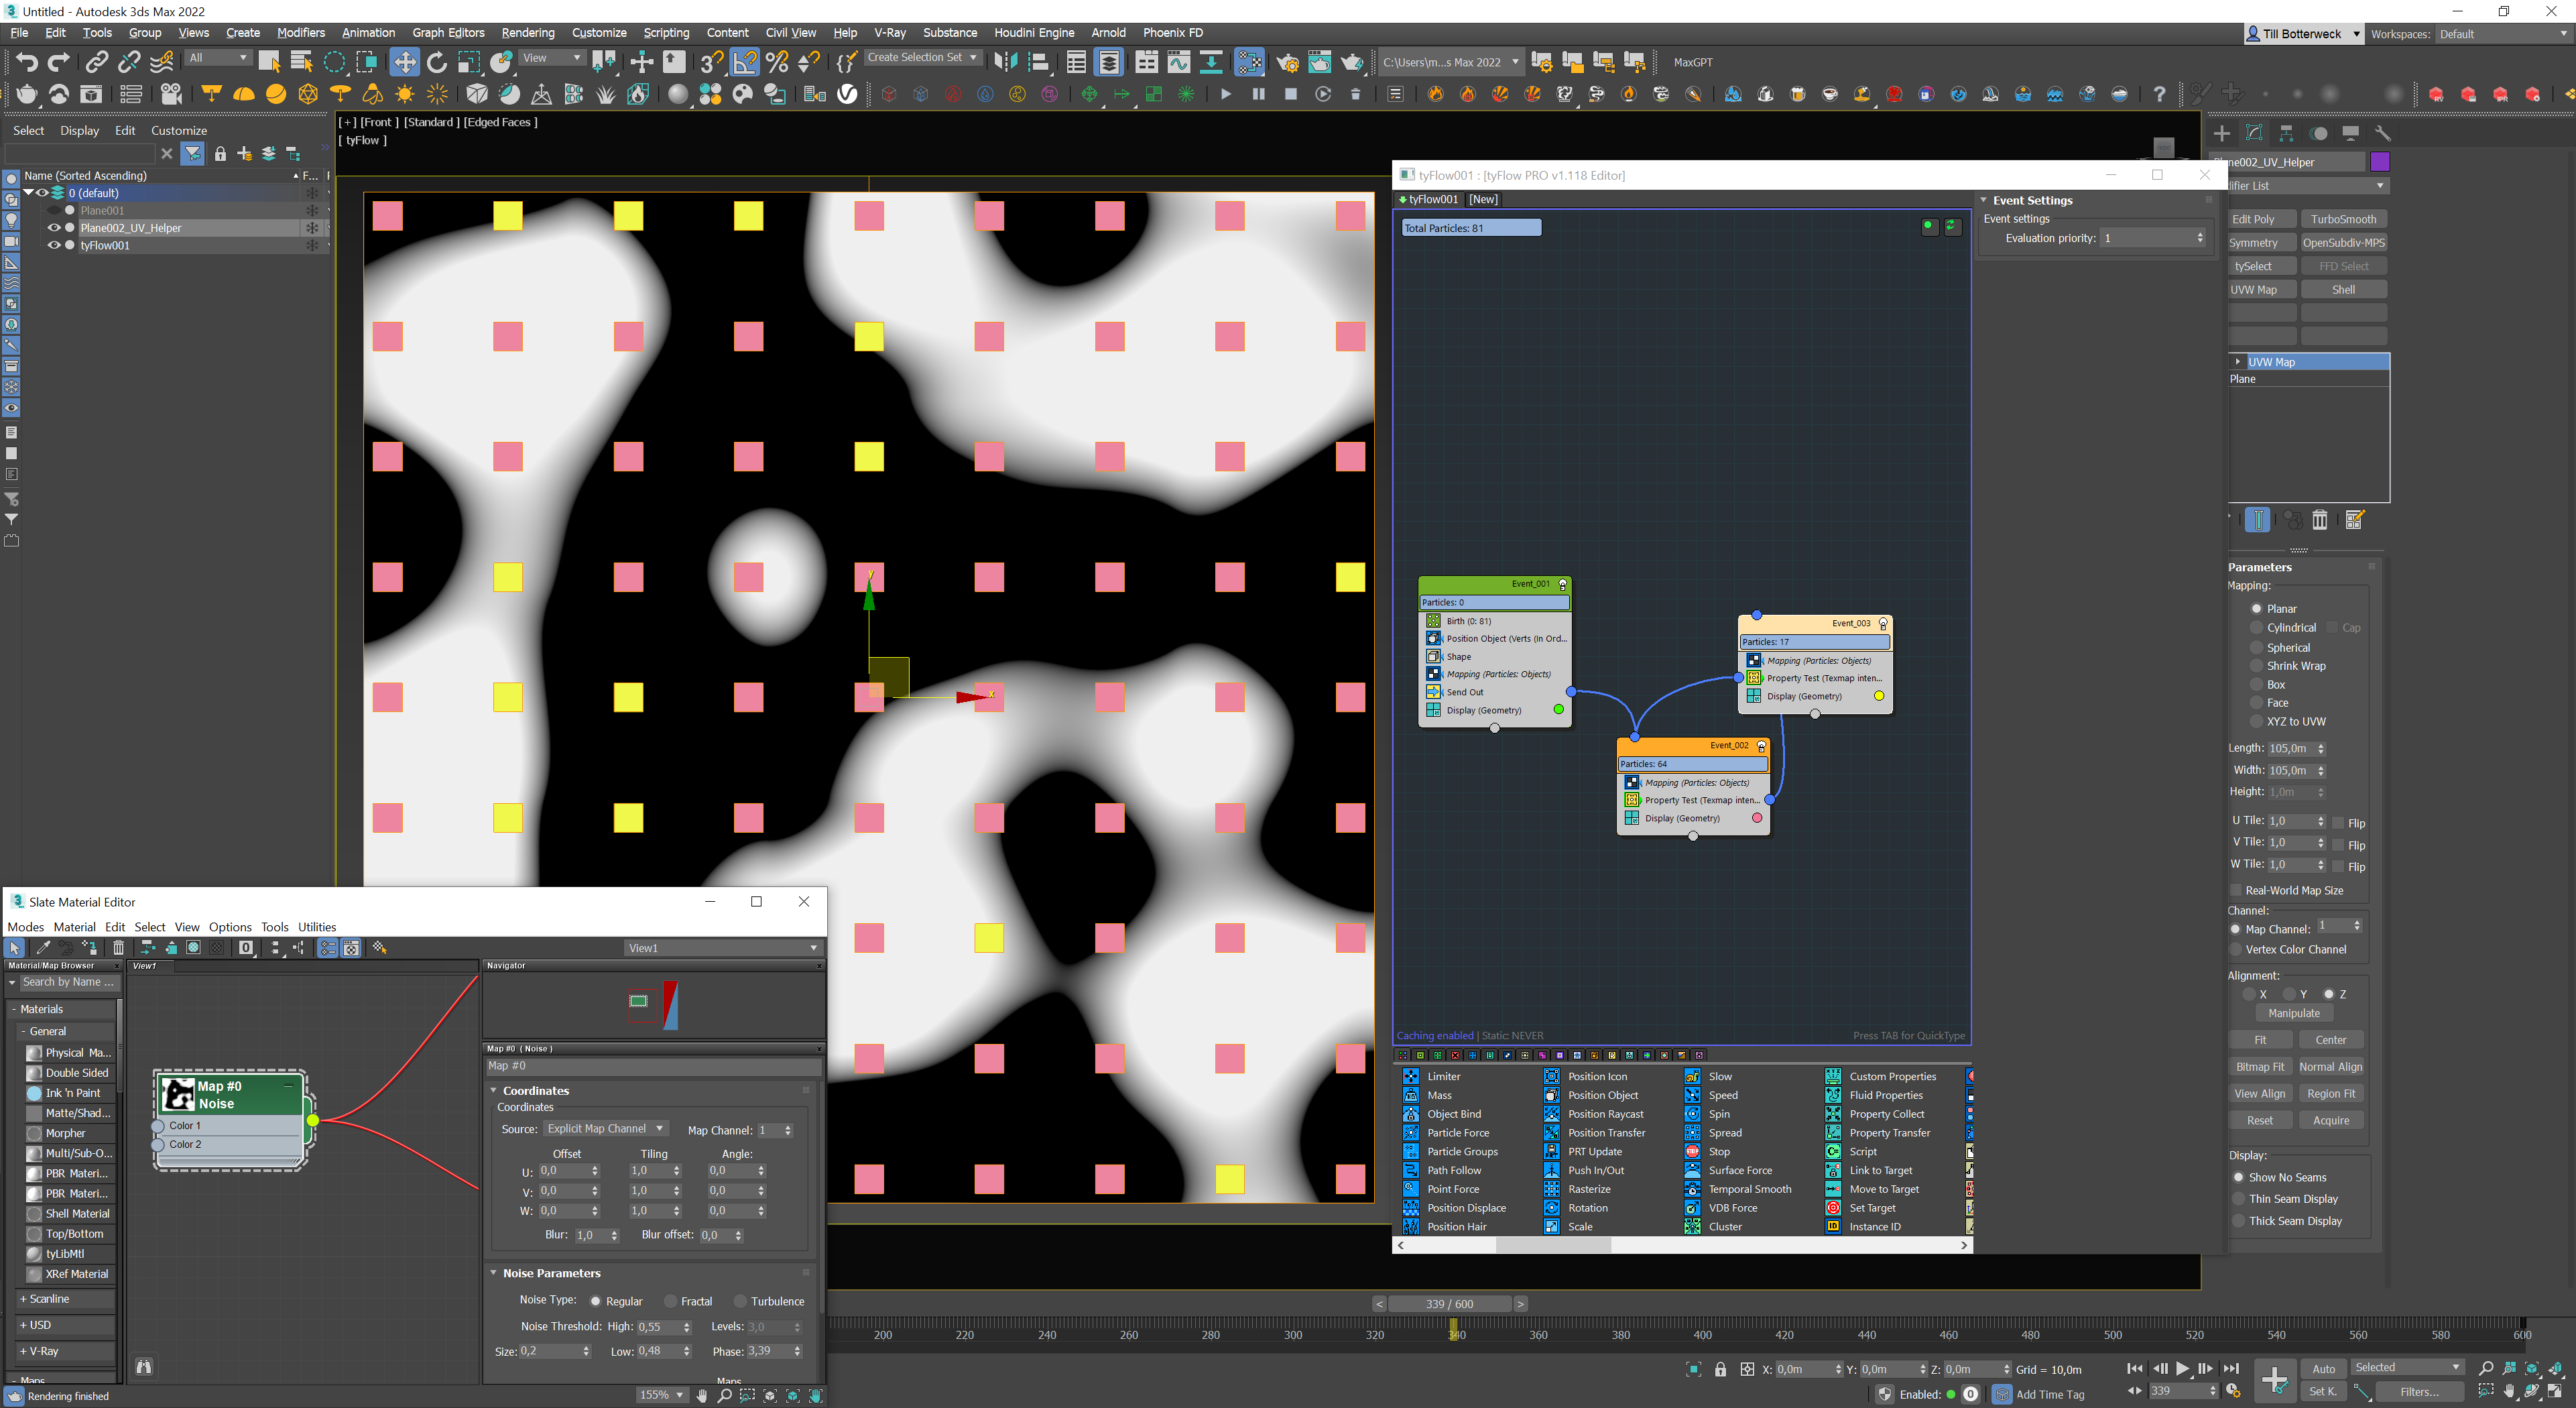The image size is (2576, 1408).
Task: Open the Phoenix FD menu
Action: pyautogui.click(x=1172, y=32)
